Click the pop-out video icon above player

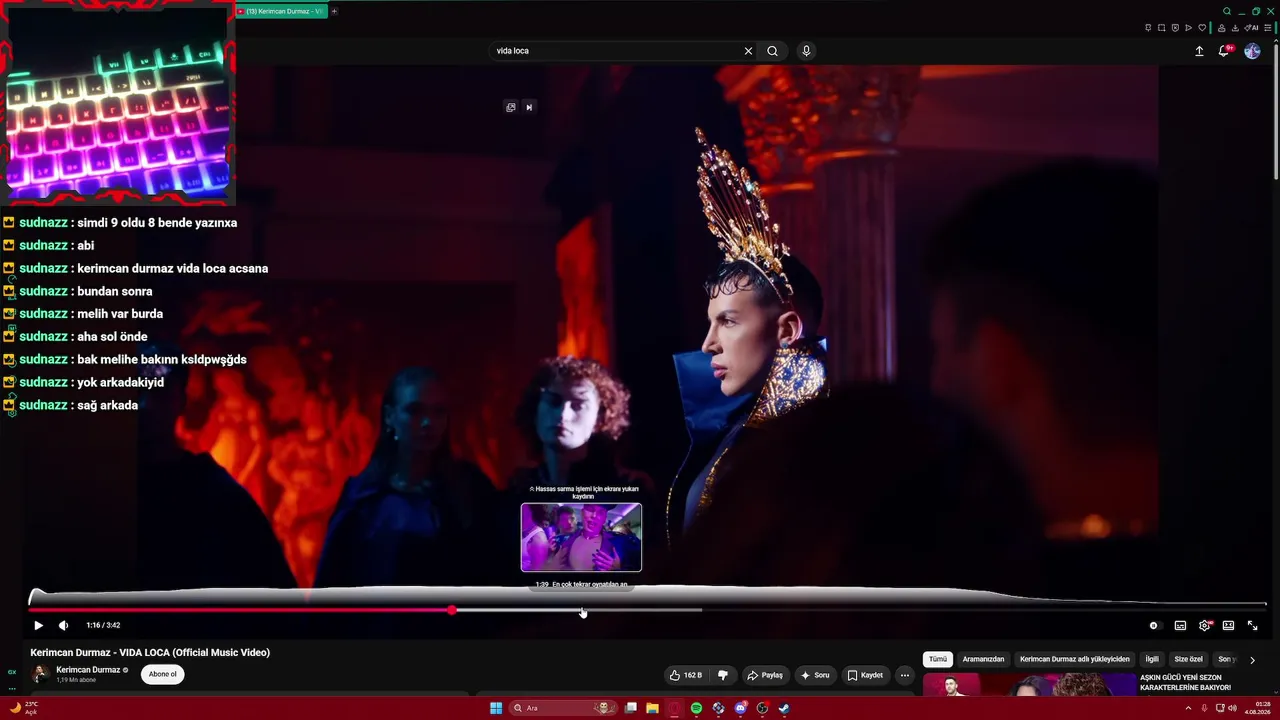pos(511,107)
